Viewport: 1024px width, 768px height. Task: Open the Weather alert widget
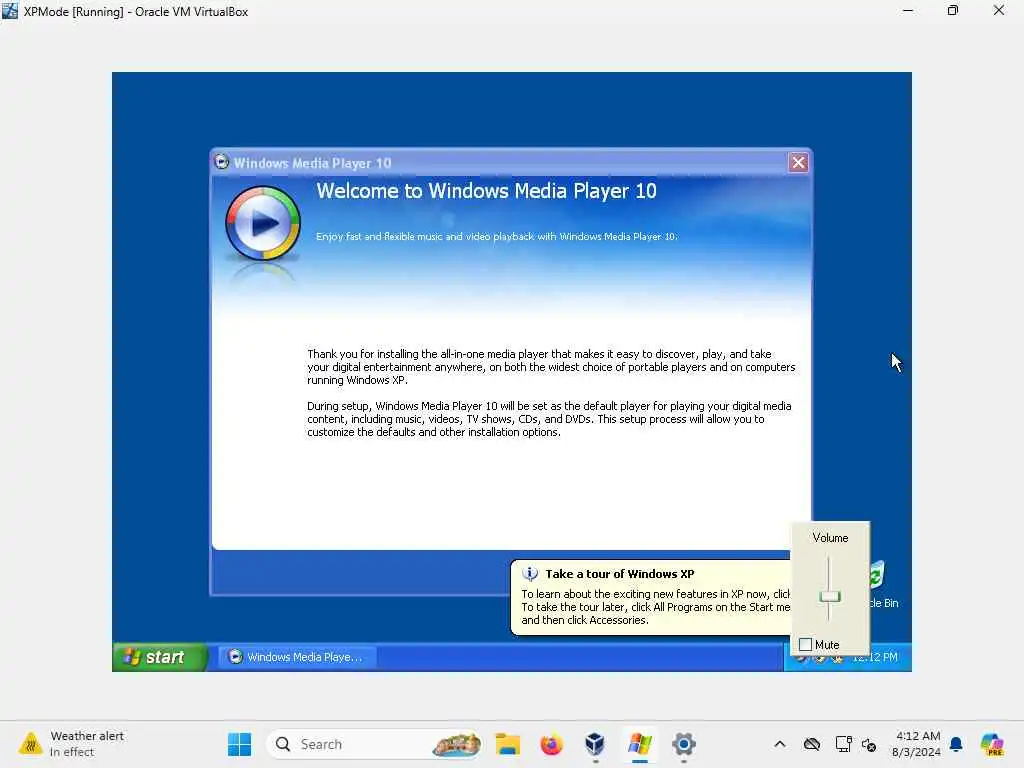pyautogui.click(x=71, y=744)
